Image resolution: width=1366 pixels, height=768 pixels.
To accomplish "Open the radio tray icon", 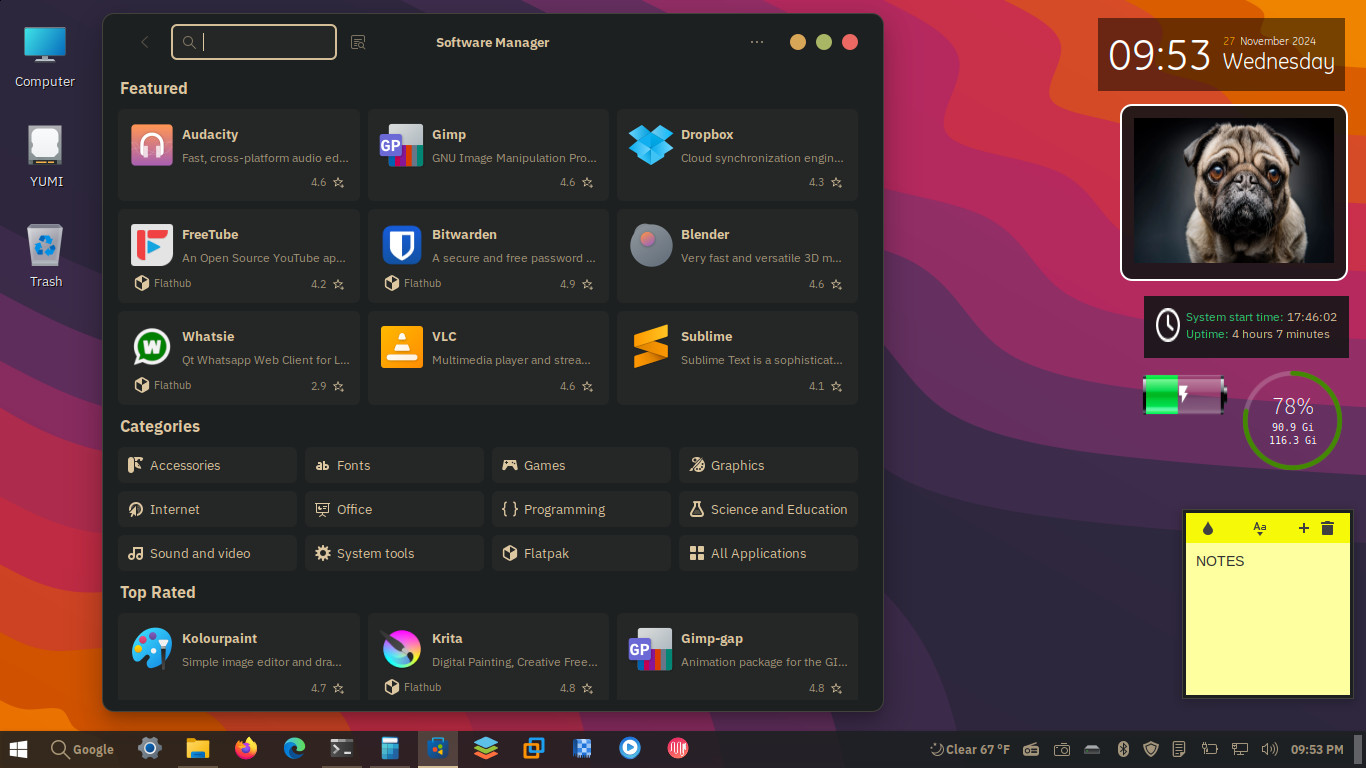I will click(1031, 749).
